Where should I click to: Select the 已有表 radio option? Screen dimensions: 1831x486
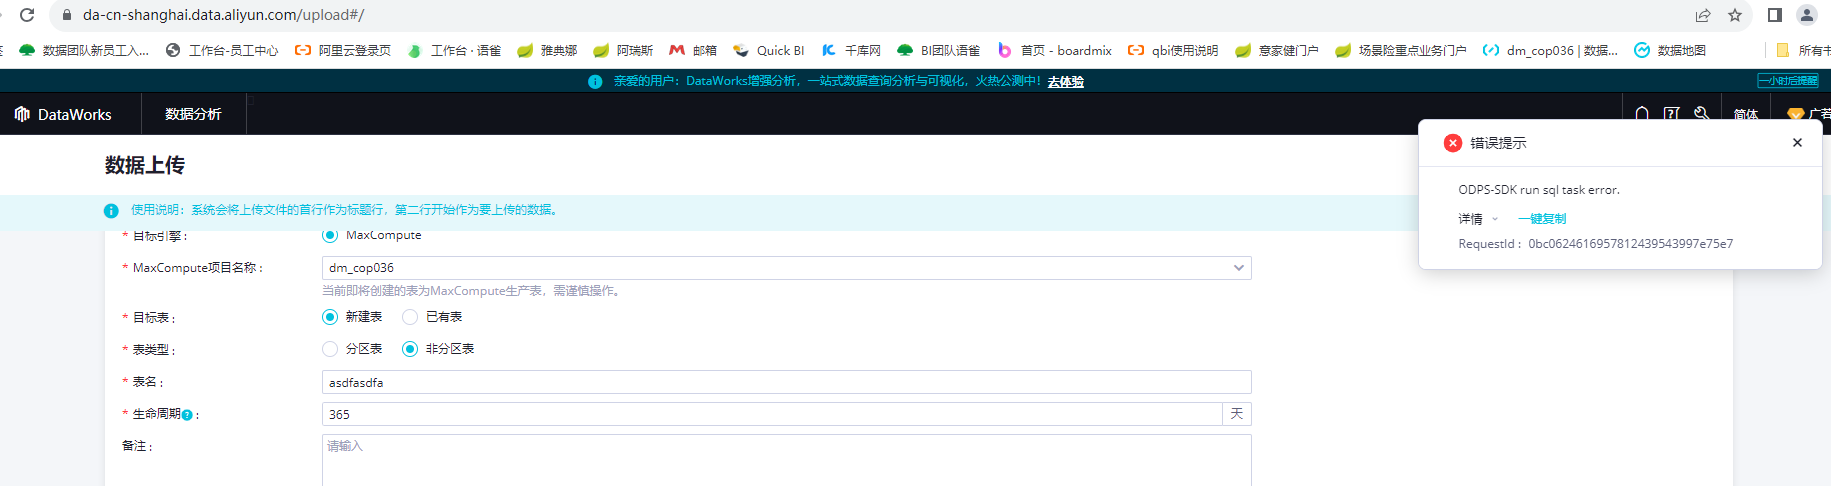point(410,317)
